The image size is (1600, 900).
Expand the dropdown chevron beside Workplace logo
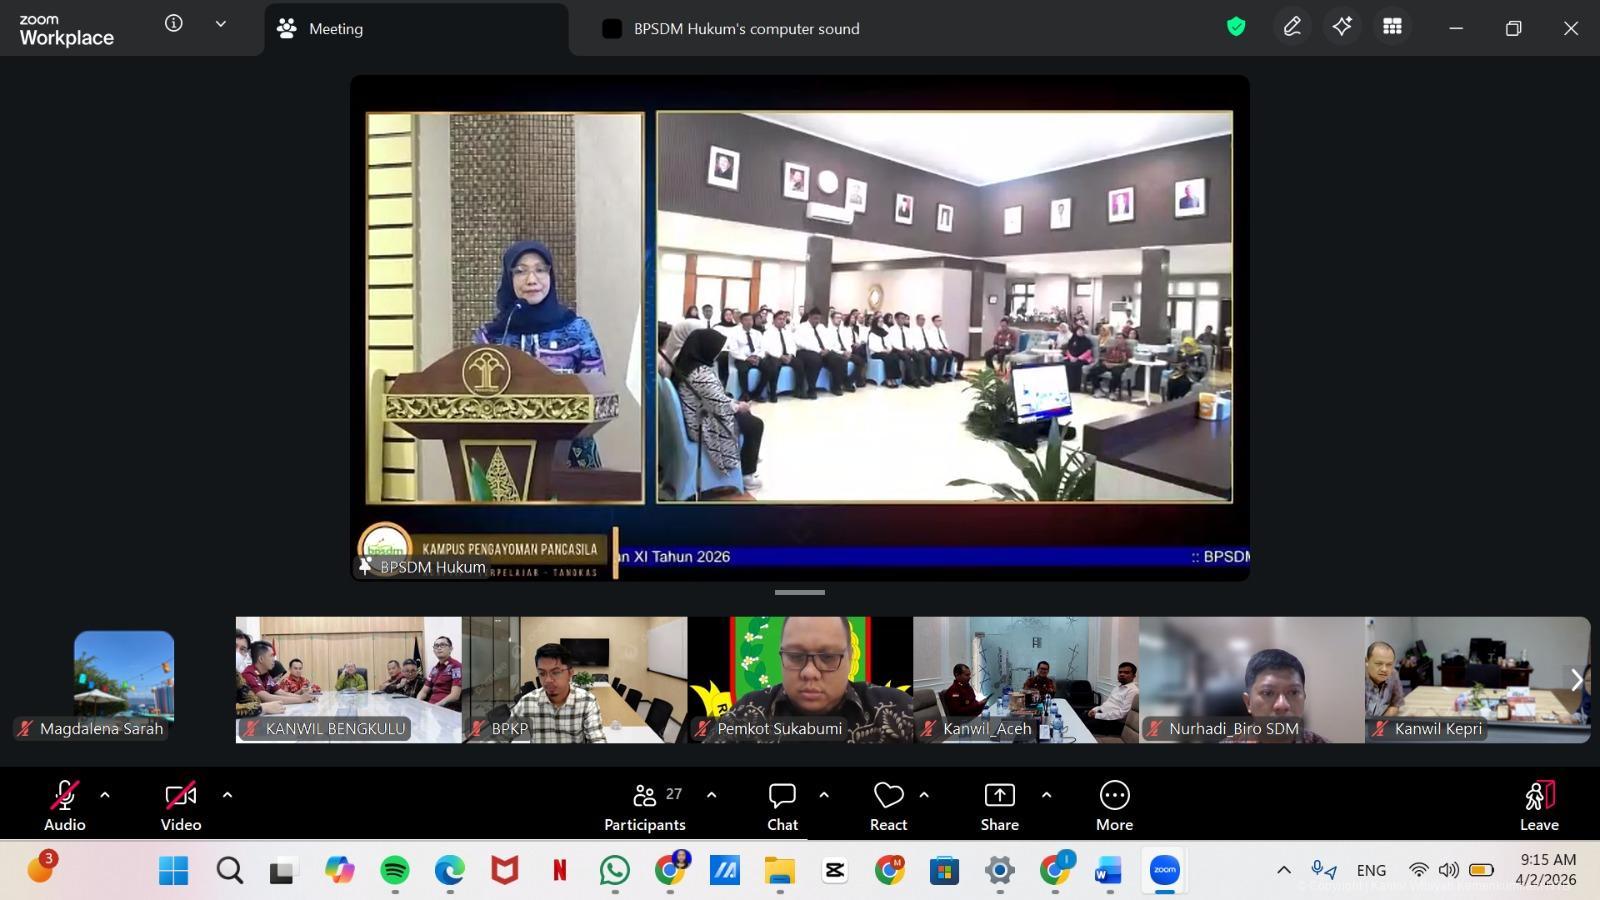pos(221,24)
